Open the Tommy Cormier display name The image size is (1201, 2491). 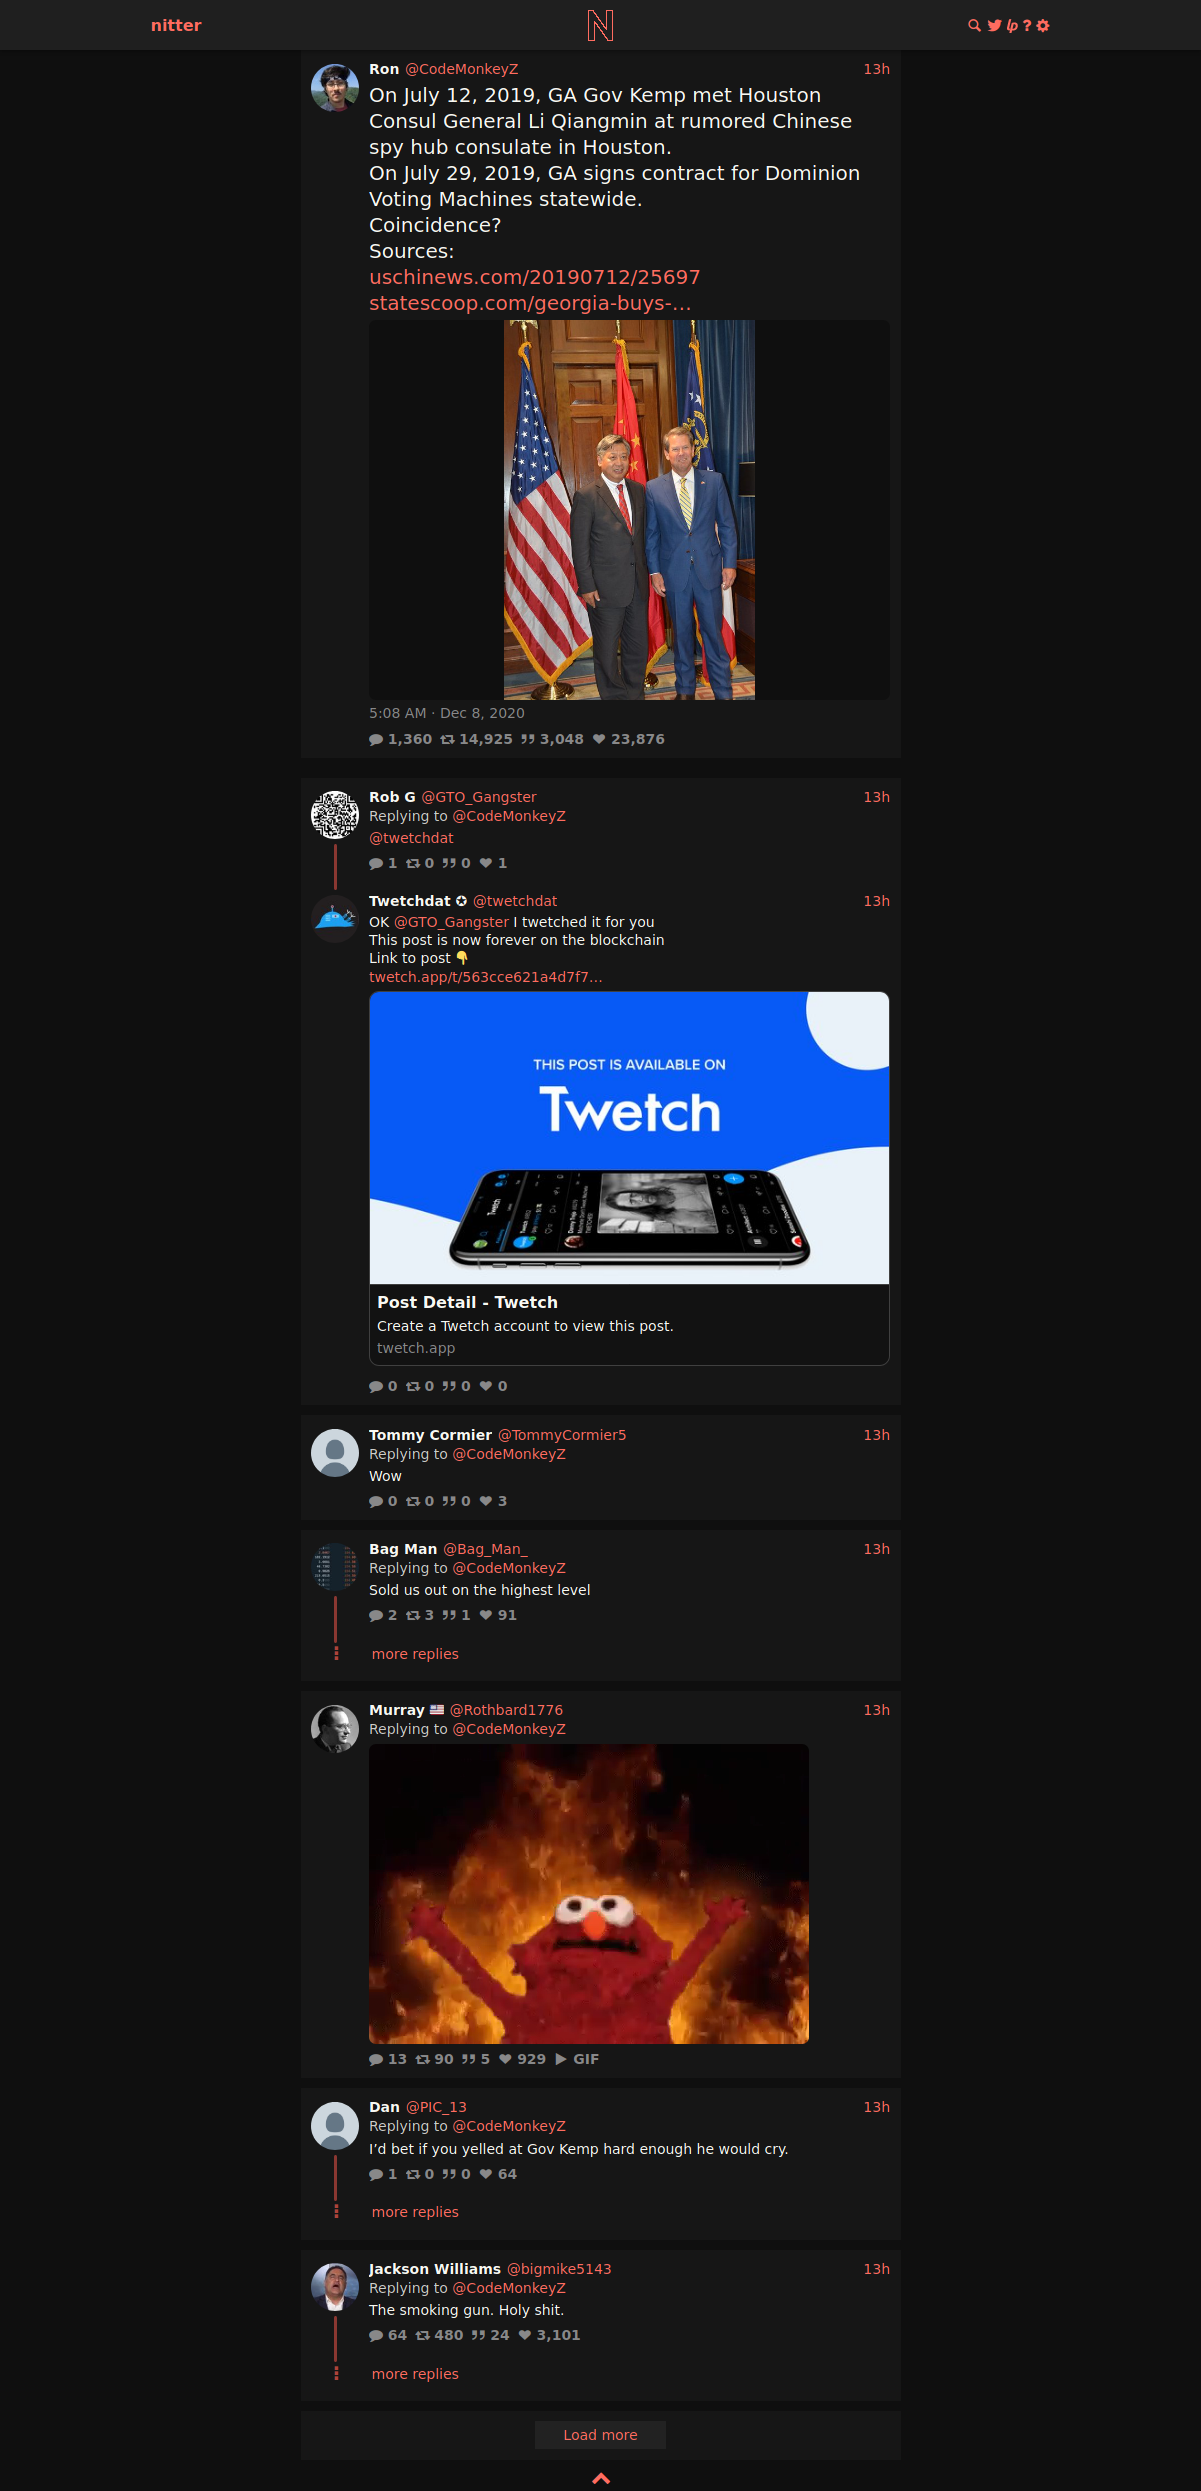click(x=430, y=1435)
